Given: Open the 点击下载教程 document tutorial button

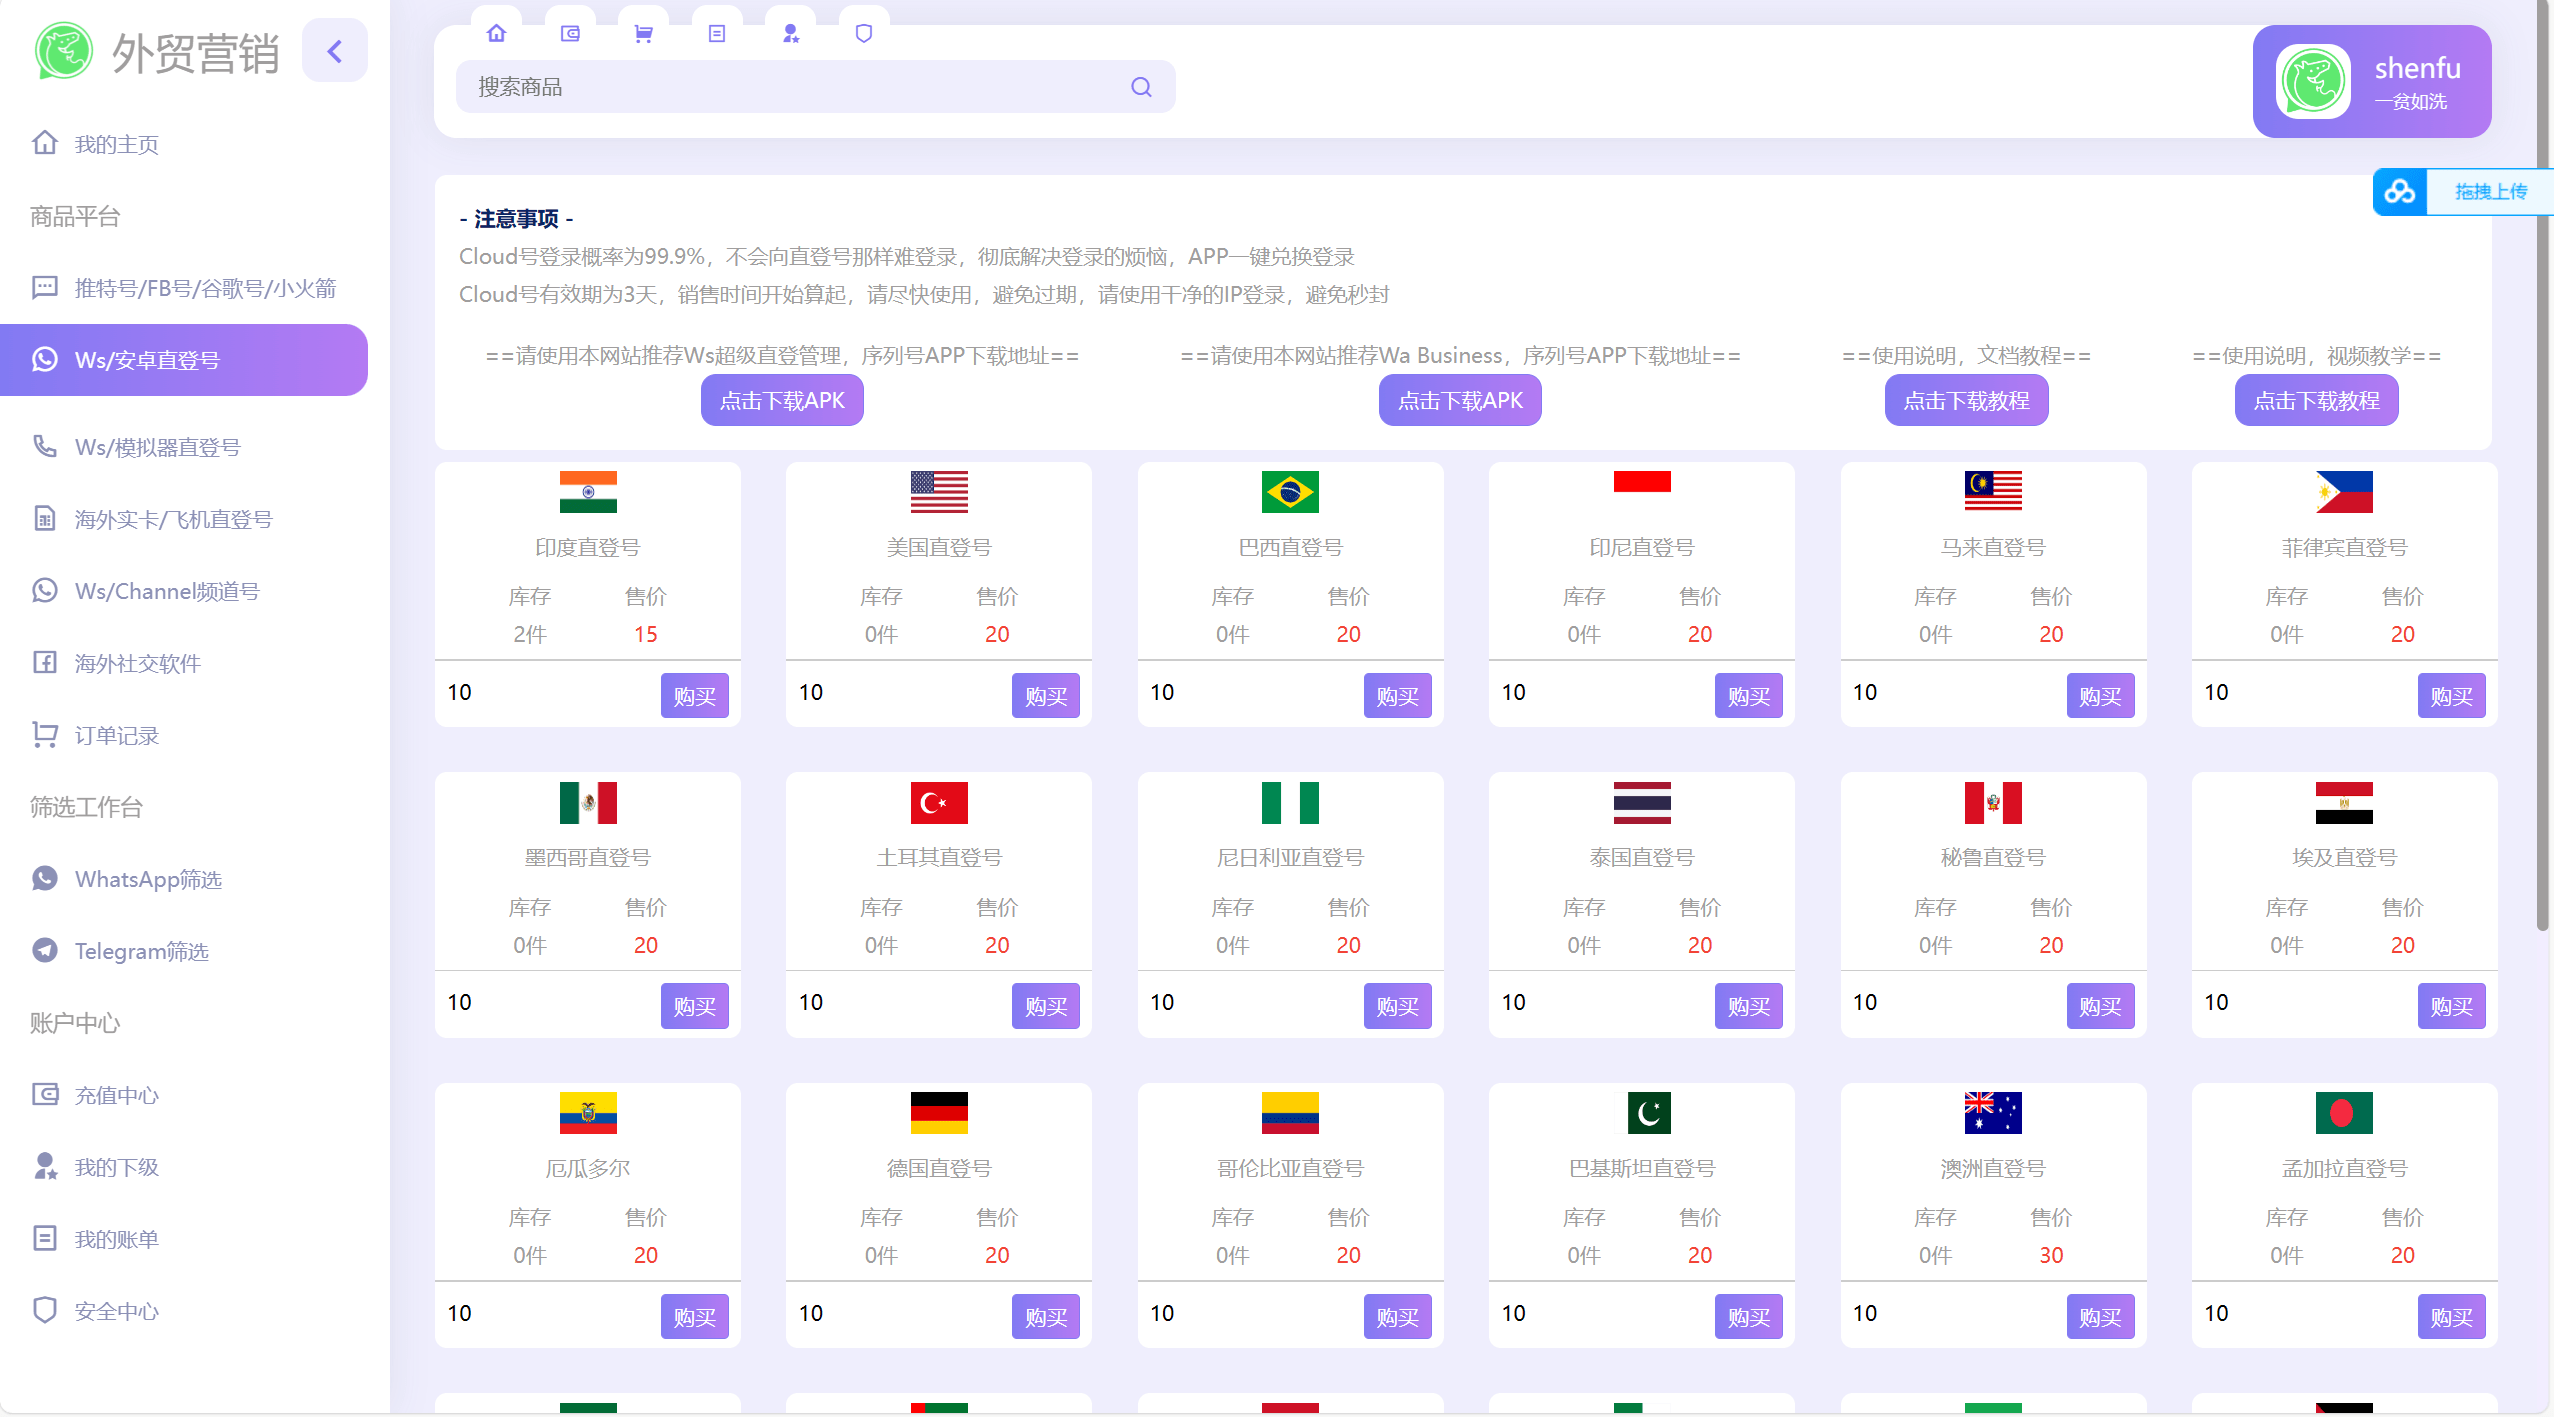Looking at the screenshot, I should pos(1965,400).
